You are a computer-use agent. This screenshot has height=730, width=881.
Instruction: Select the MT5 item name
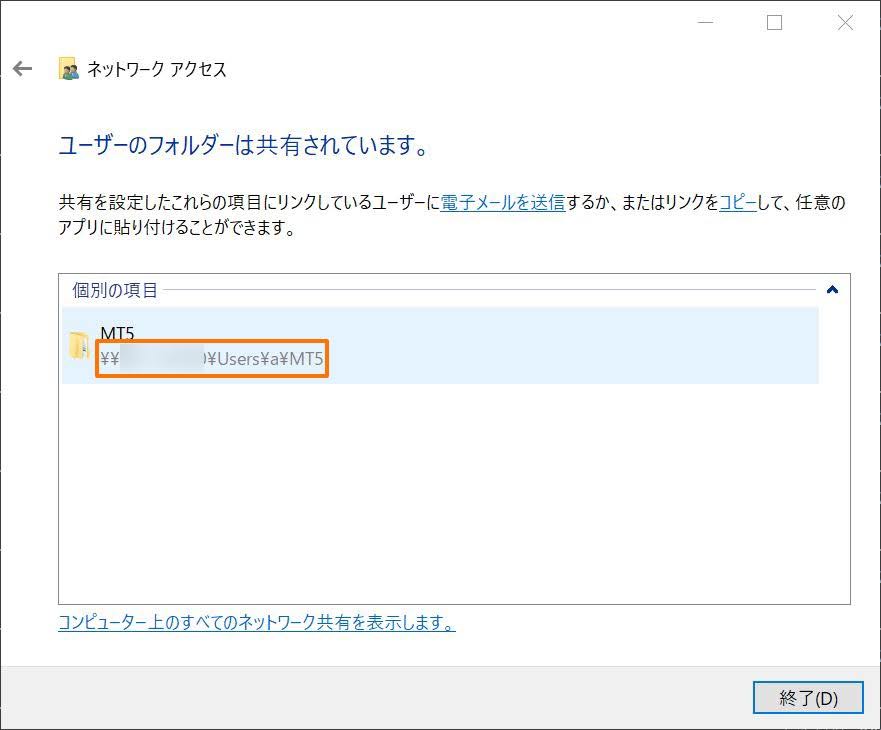pos(117,333)
